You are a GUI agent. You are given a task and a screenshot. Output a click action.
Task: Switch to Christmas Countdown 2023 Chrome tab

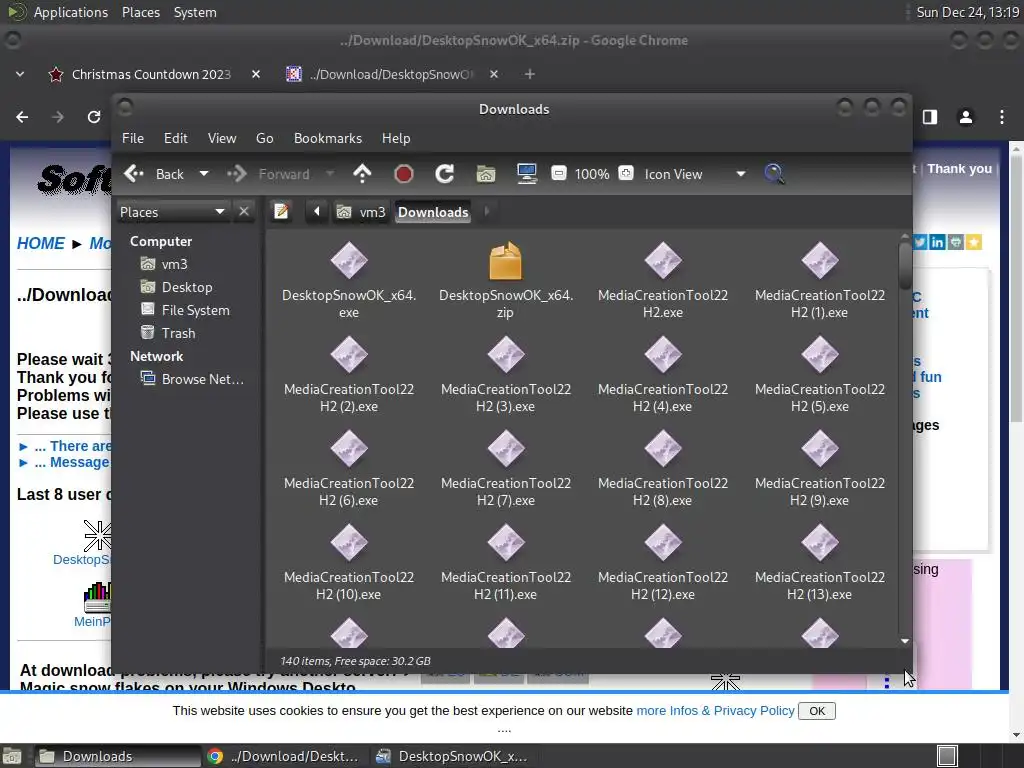pos(151,74)
